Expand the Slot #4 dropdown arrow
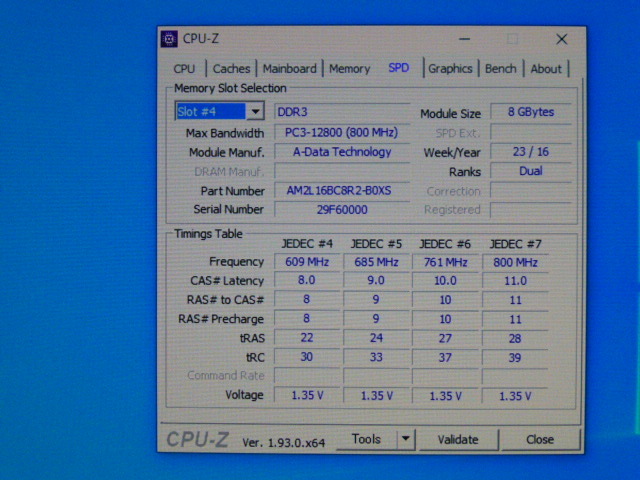640x480 pixels. coord(256,111)
